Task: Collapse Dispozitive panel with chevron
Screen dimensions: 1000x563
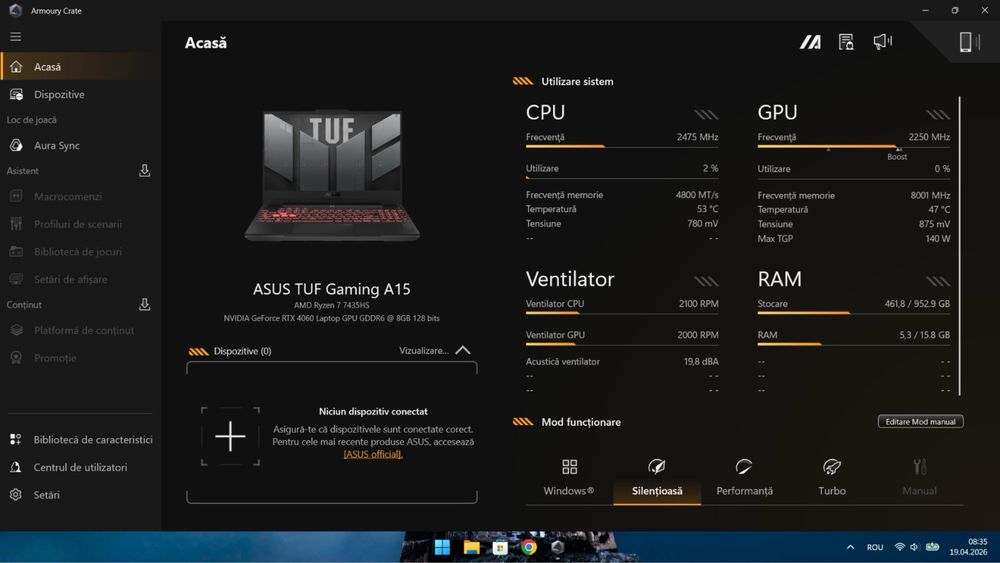Action: [463, 350]
